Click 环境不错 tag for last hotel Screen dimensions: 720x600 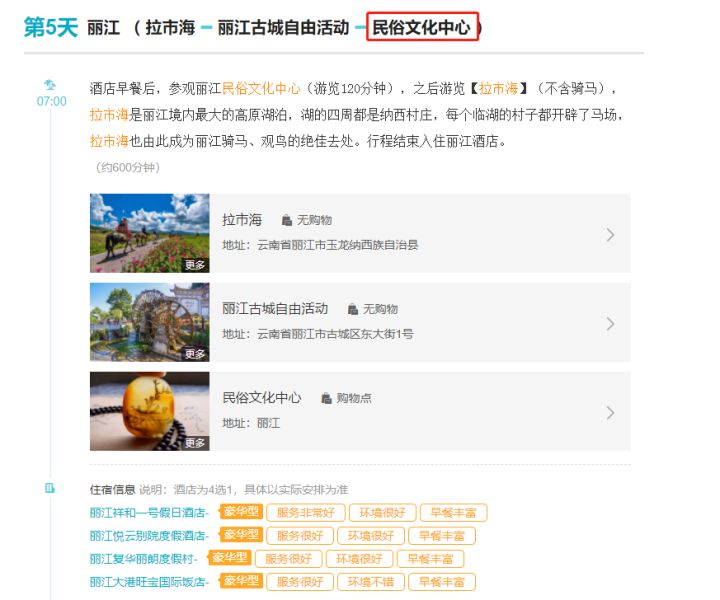click(x=368, y=582)
